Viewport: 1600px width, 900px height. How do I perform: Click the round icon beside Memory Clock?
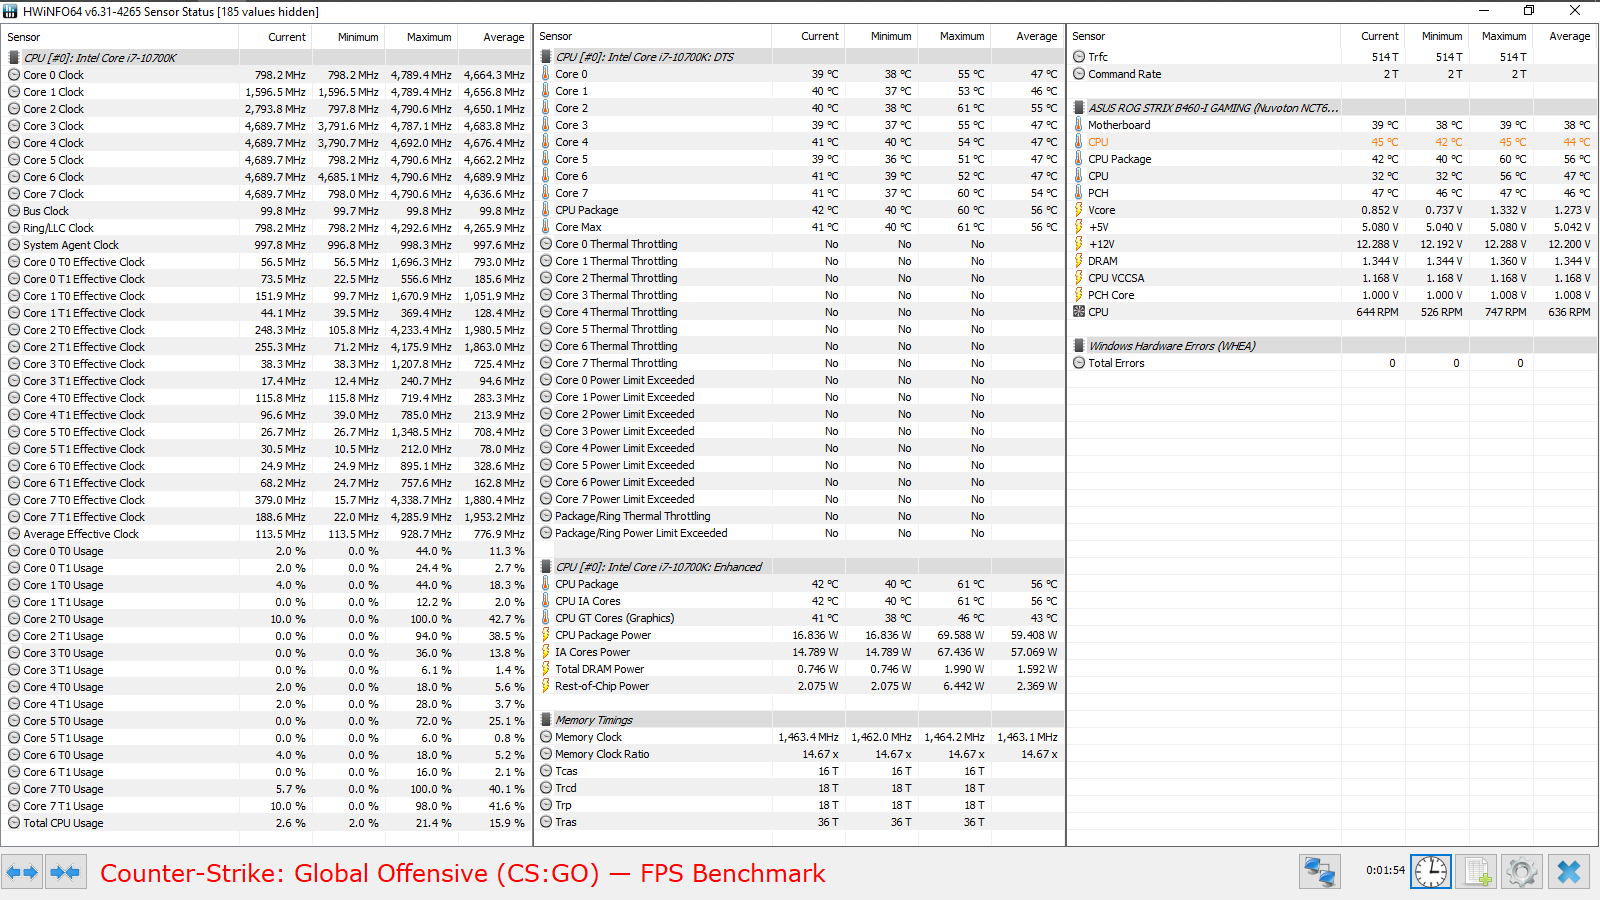pos(546,737)
